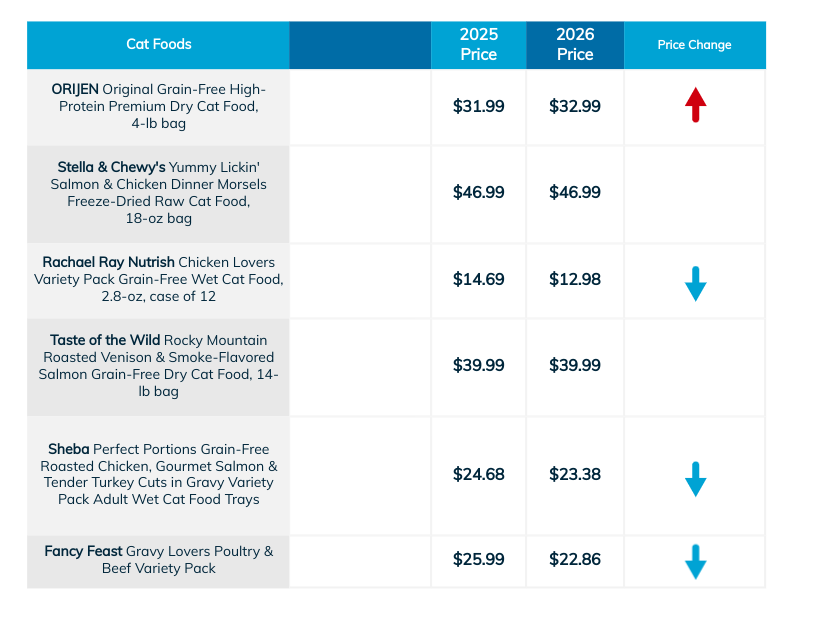
Task: Select the Cat Foods column header
Action: pos(159,44)
